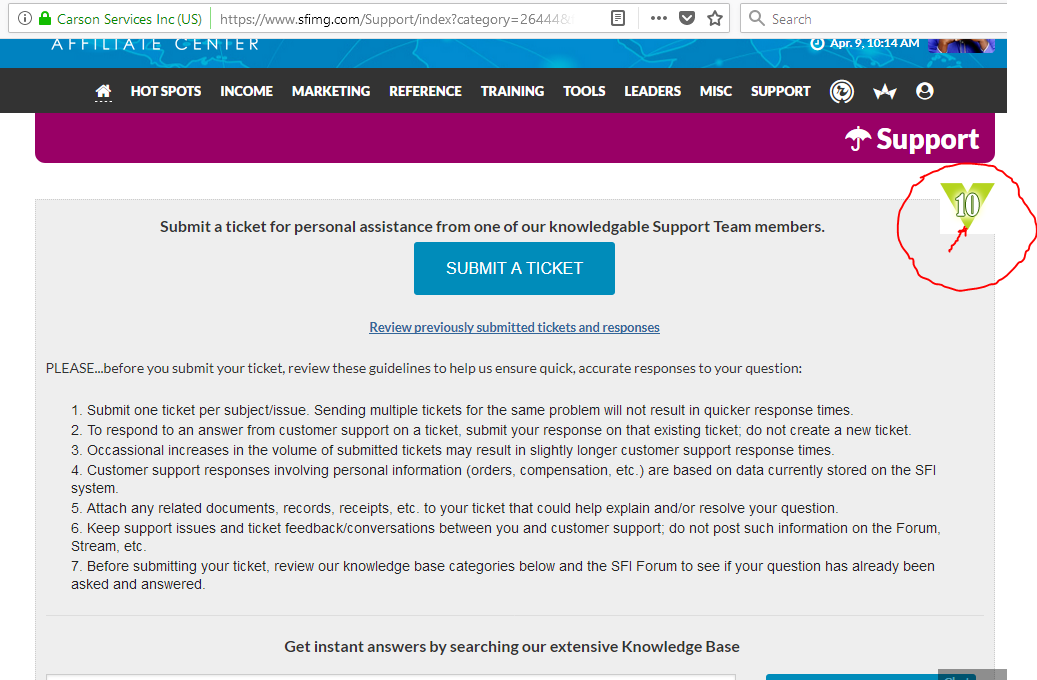
Task: Open Review previously submitted tickets and responses link
Action: pyautogui.click(x=515, y=327)
